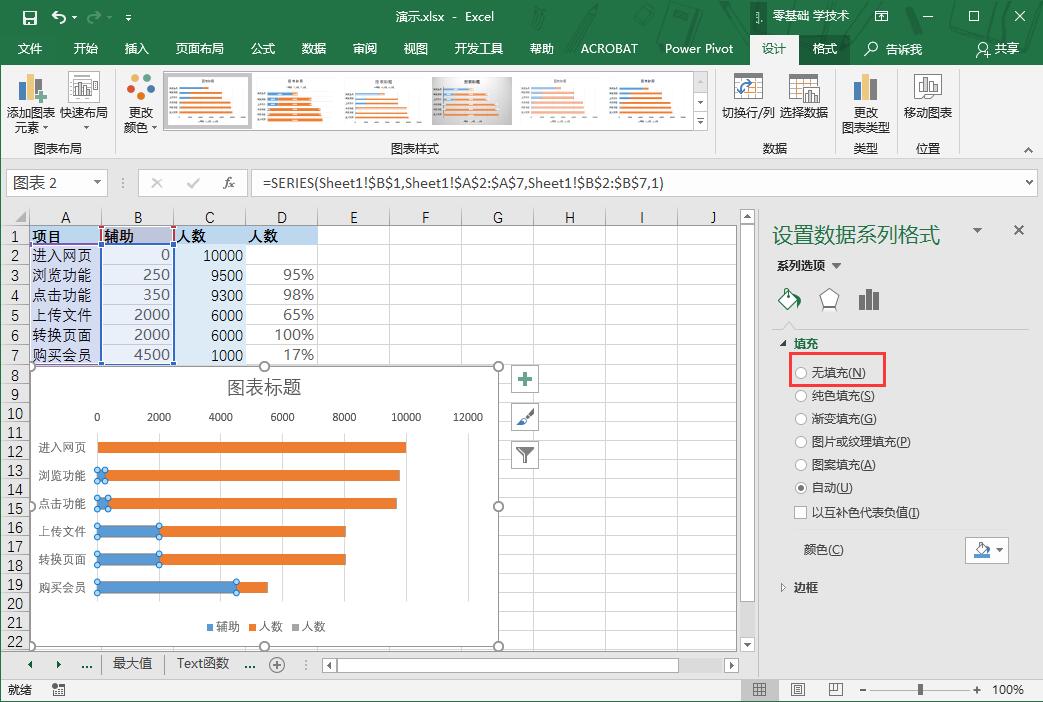The width and height of the screenshot is (1043, 702).
Task: Expand the chart styles gallery more arrow
Action: [x=700, y=120]
